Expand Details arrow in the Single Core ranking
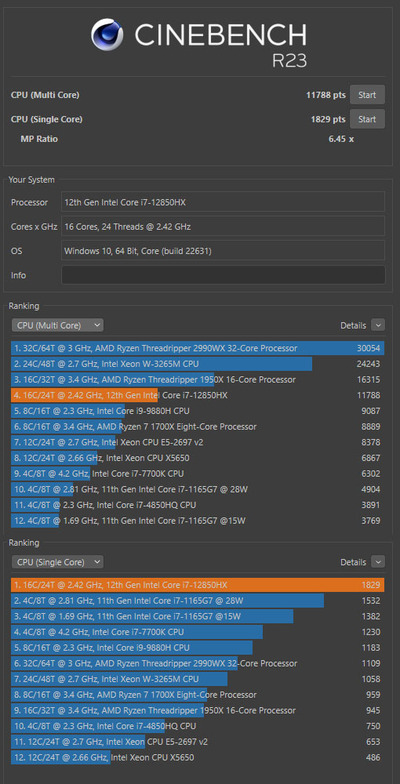This screenshot has height=784, width=400. [378, 562]
